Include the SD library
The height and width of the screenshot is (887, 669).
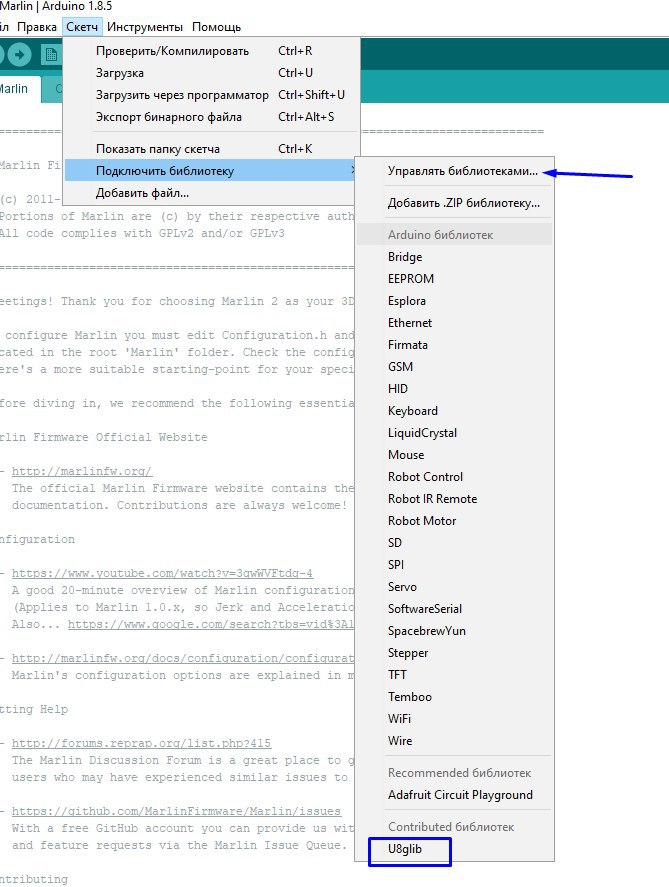455,542
